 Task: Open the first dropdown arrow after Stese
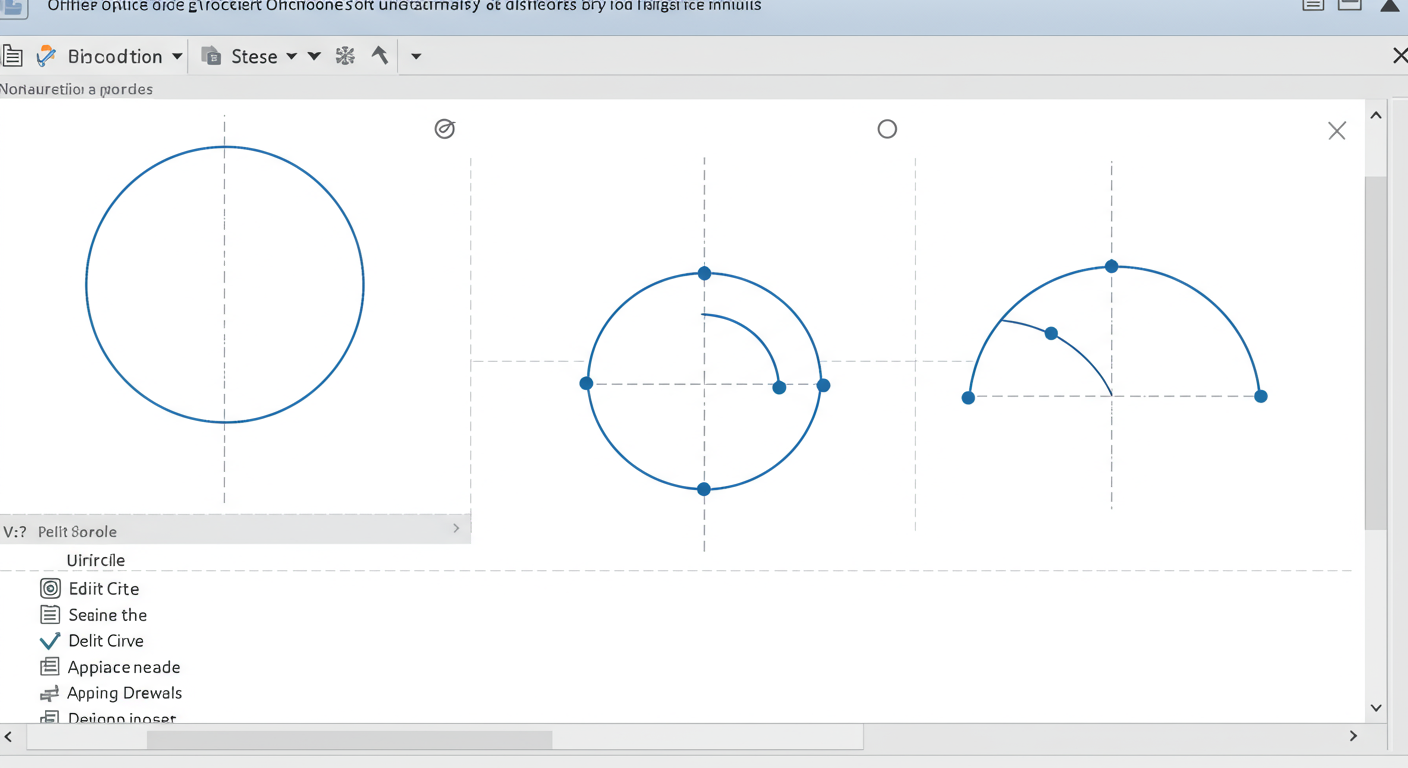click(x=292, y=56)
